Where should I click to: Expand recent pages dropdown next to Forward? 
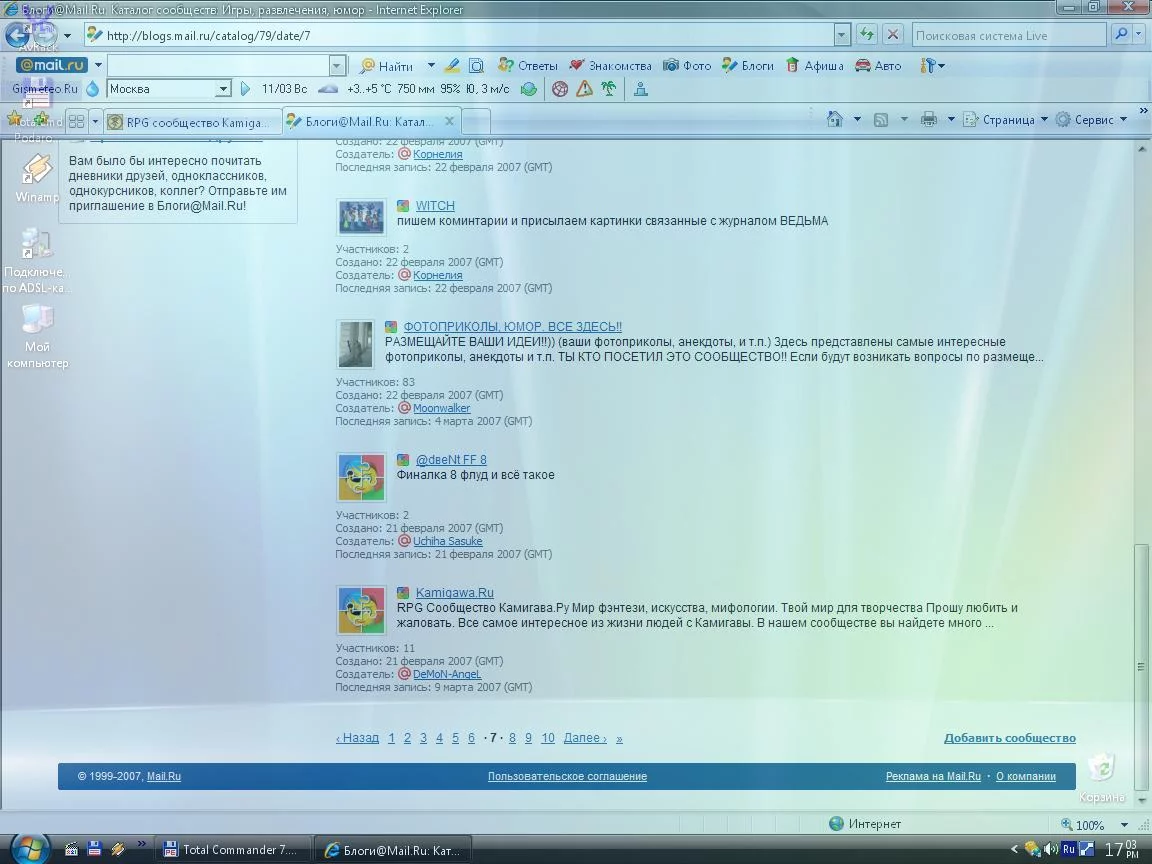coord(67,35)
